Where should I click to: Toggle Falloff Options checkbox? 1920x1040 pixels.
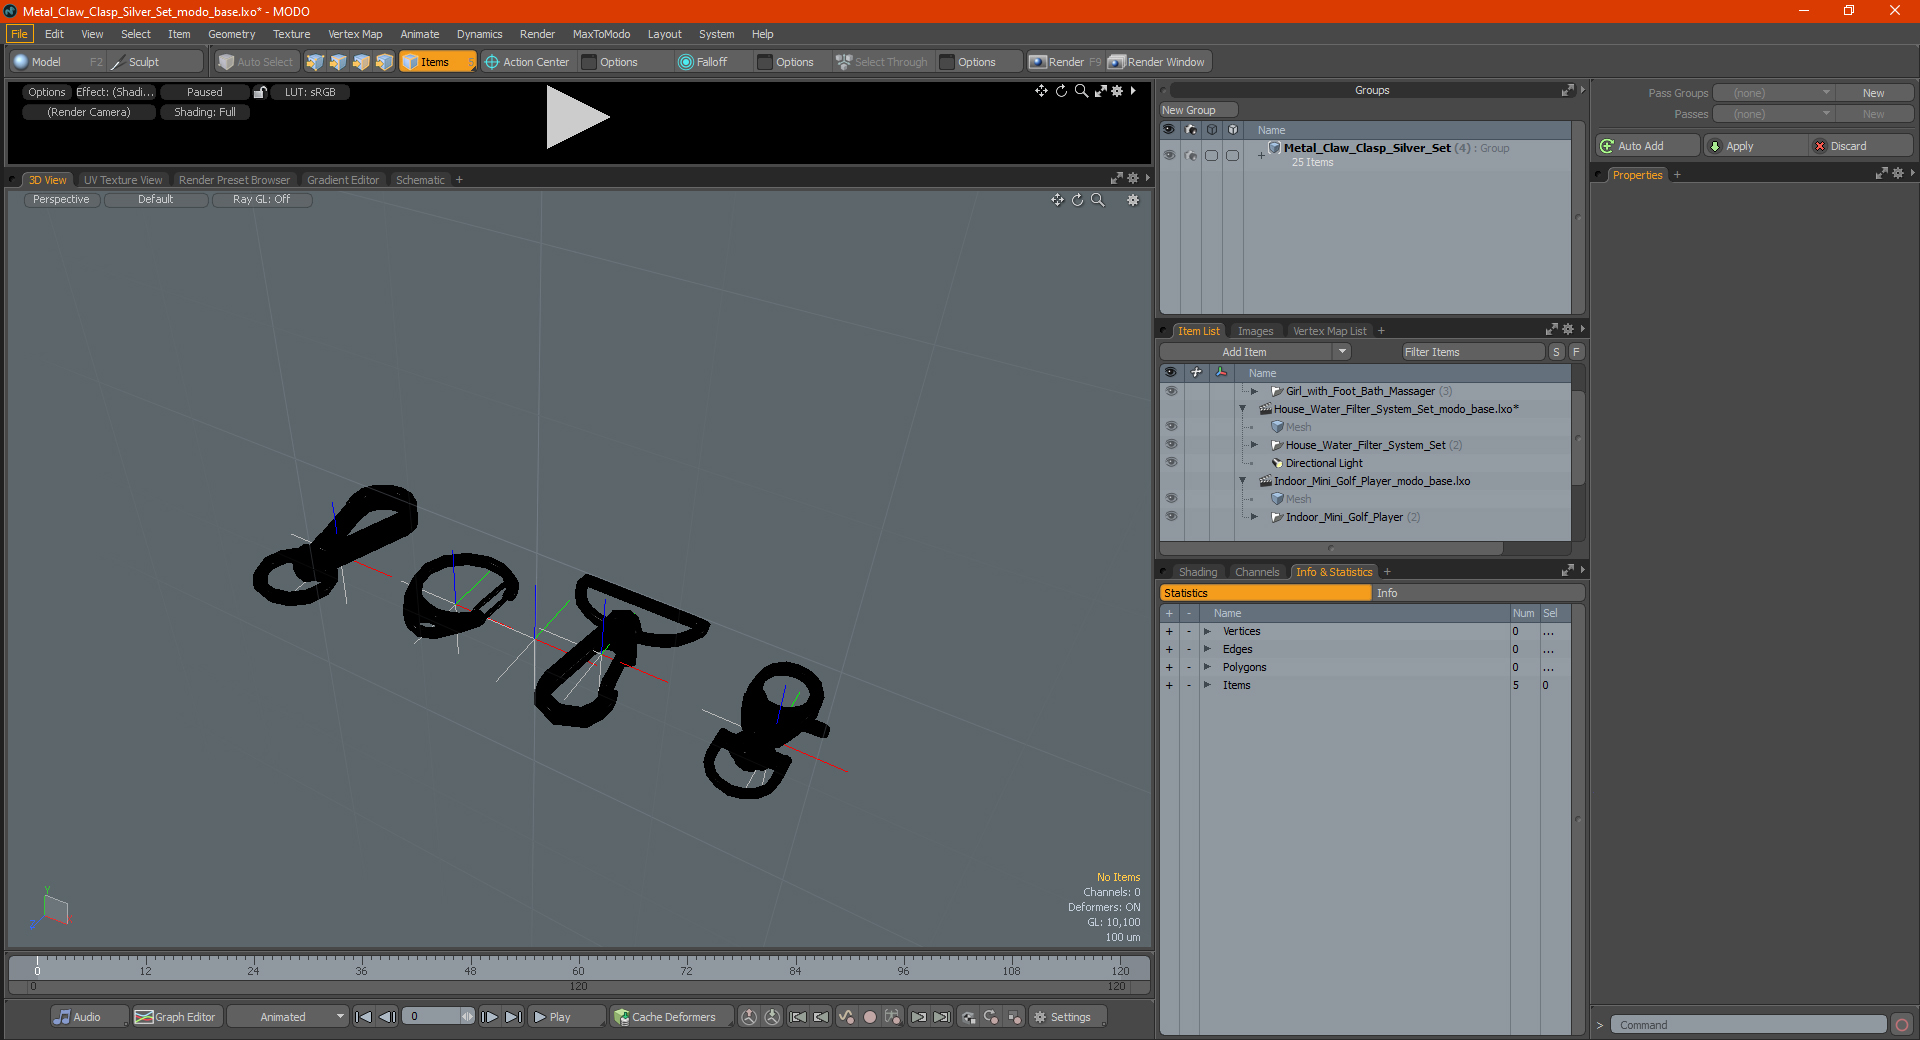765,62
